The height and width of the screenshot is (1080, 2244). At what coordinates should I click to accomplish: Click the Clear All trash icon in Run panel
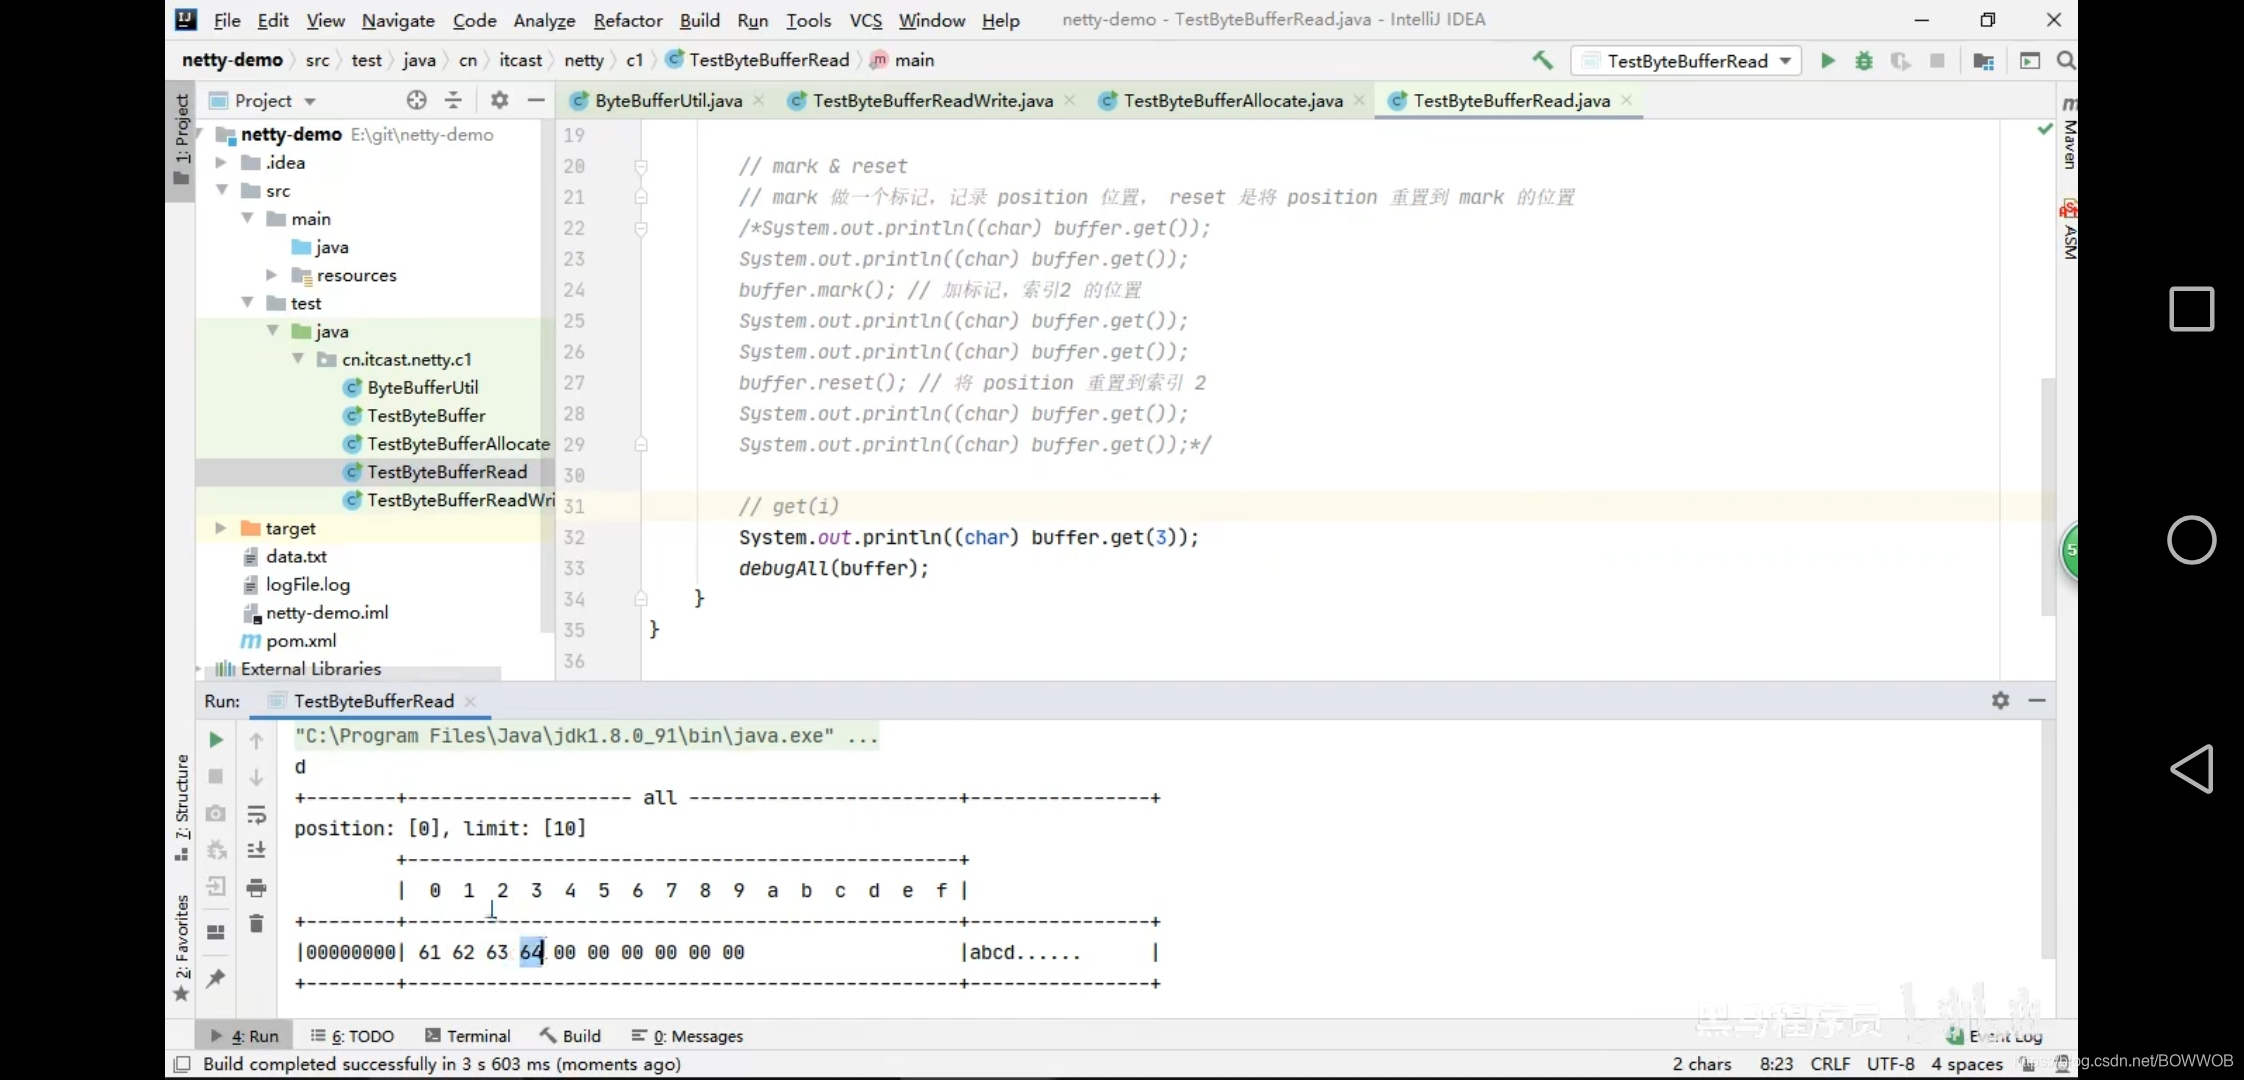coord(256,924)
